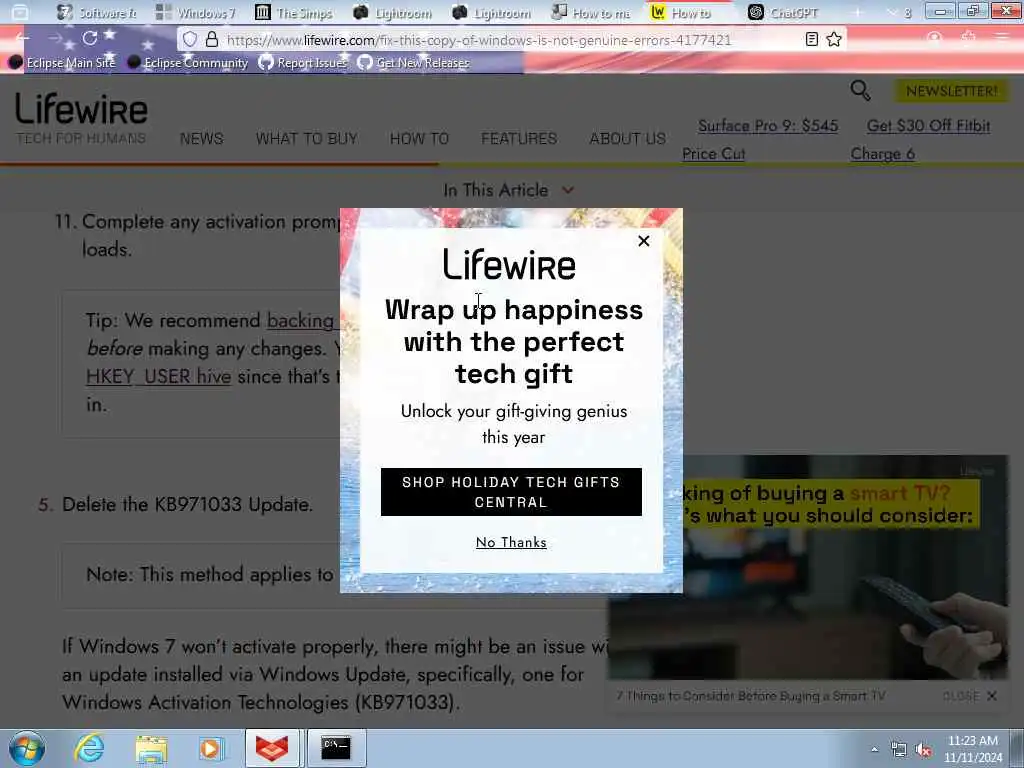The width and height of the screenshot is (1024, 768).
Task: Bookmark this page with the star icon
Action: (834, 39)
